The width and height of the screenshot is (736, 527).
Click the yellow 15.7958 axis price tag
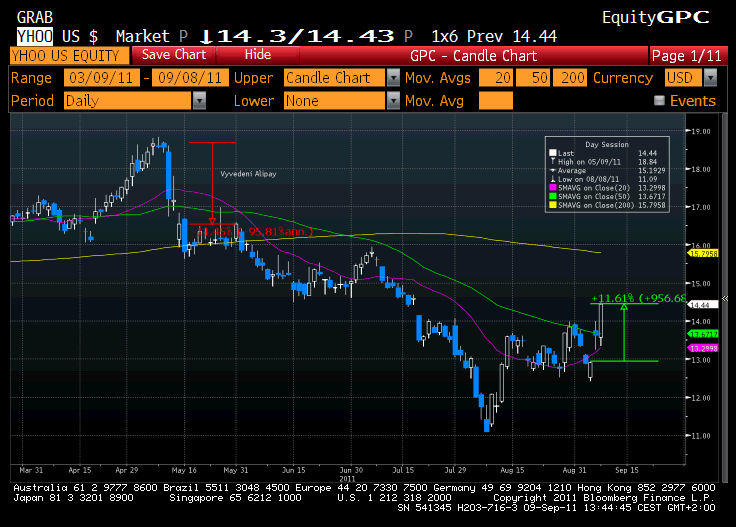click(x=703, y=253)
